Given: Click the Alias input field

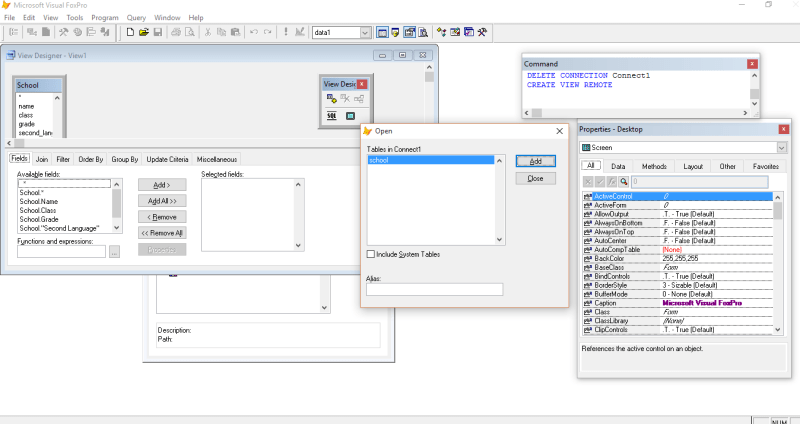Looking at the screenshot, I should [434, 289].
